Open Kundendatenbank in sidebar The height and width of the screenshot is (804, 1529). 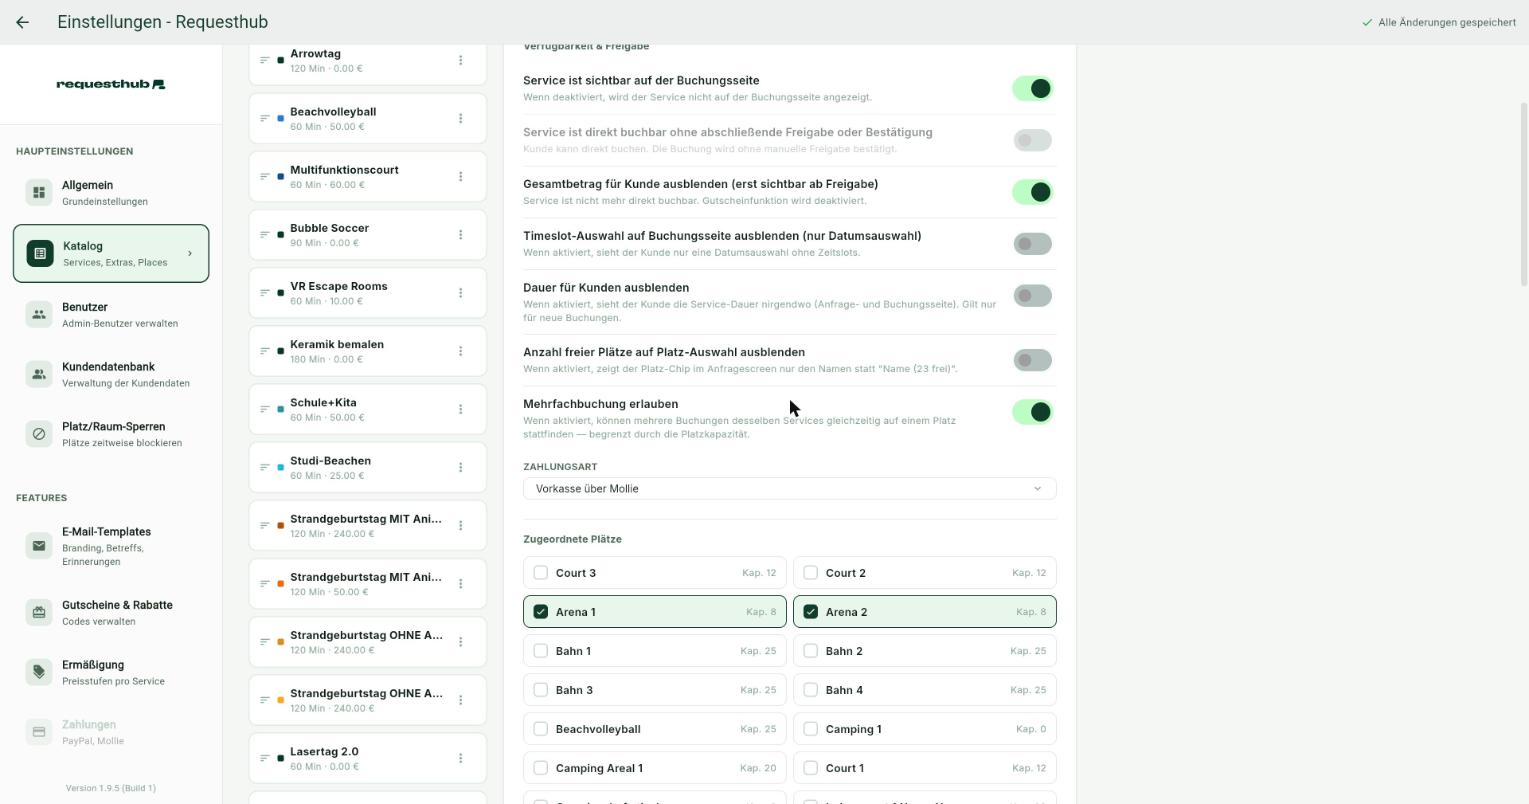(x=111, y=374)
